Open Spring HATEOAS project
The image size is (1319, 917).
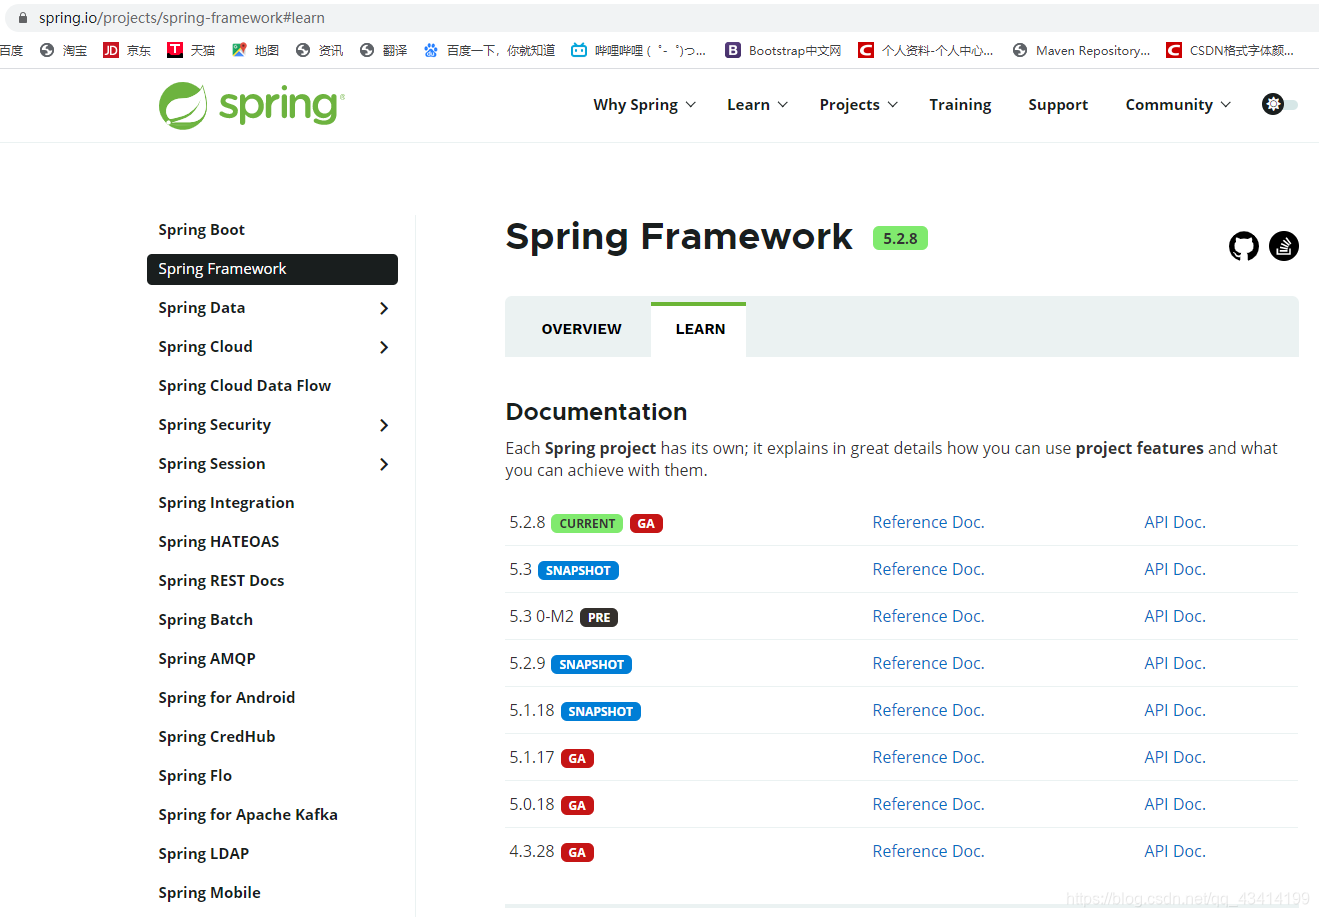(x=218, y=542)
